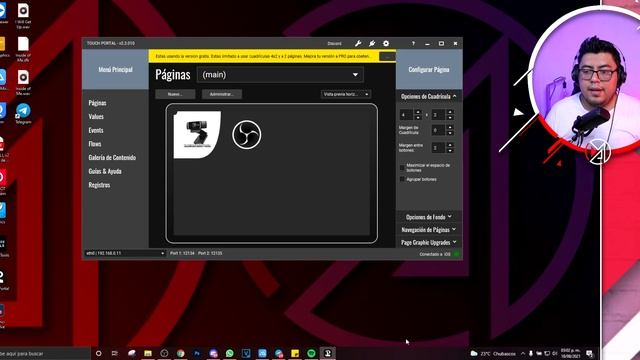Collapse Opciones de Cuadrícula section
This screenshot has height=360, width=640.
click(429, 96)
